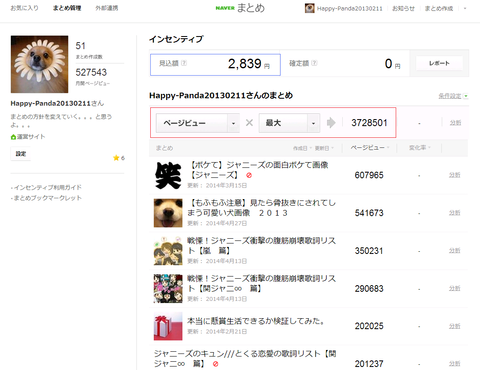Open 【ボケて】ジャニーズの面白ボケて画像 matome

pyautogui.click(x=258, y=169)
